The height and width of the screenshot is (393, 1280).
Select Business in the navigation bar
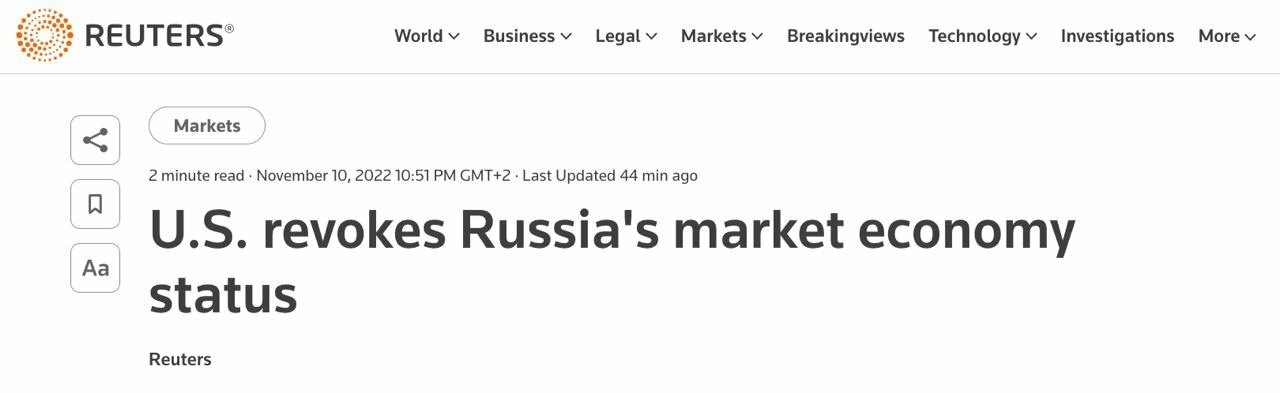(x=519, y=36)
